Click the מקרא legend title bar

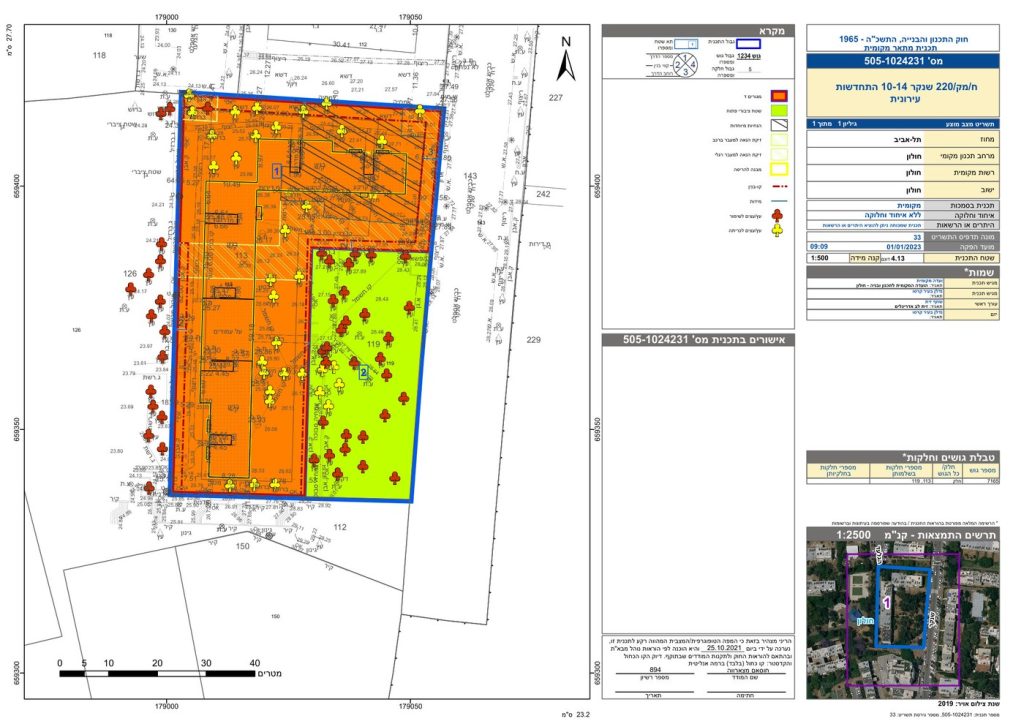[698, 31]
